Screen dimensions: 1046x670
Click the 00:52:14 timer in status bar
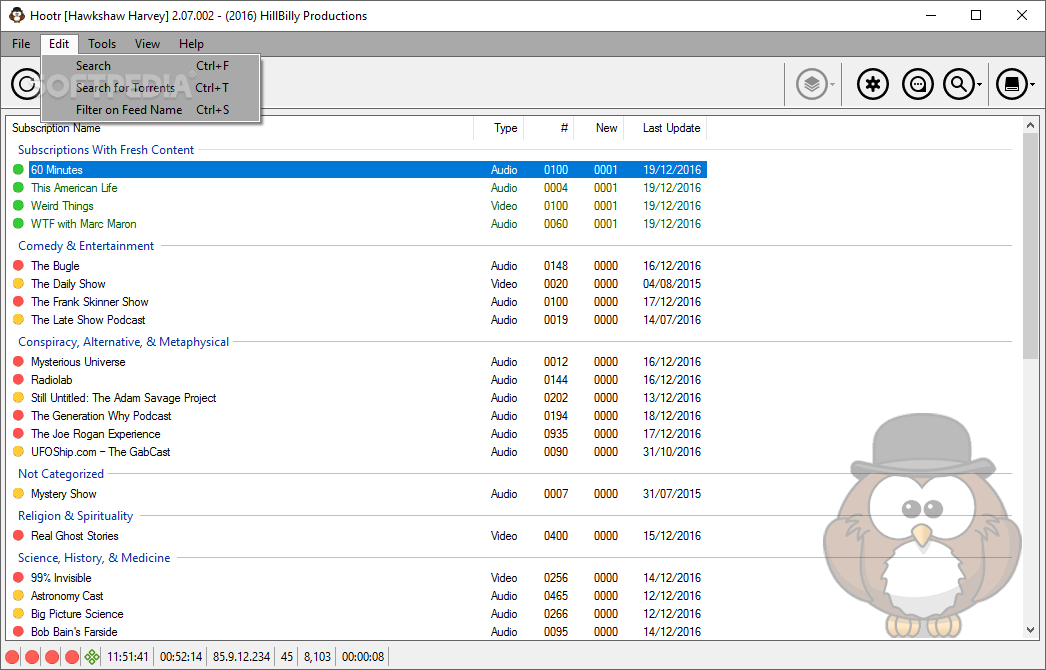(x=181, y=657)
